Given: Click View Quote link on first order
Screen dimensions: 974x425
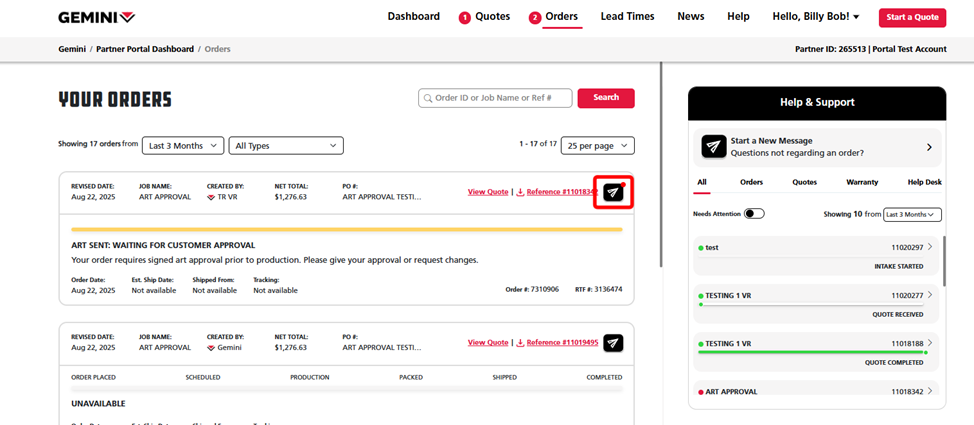Looking at the screenshot, I should 488,192.
